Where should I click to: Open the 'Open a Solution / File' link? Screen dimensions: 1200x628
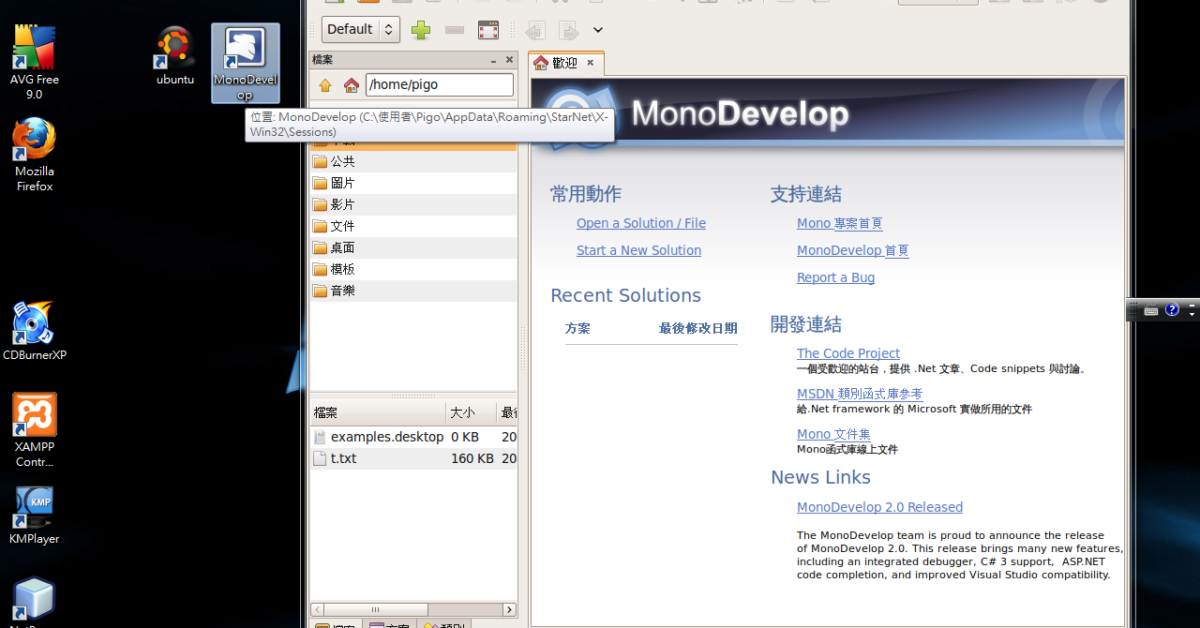pyautogui.click(x=640, y=223)
